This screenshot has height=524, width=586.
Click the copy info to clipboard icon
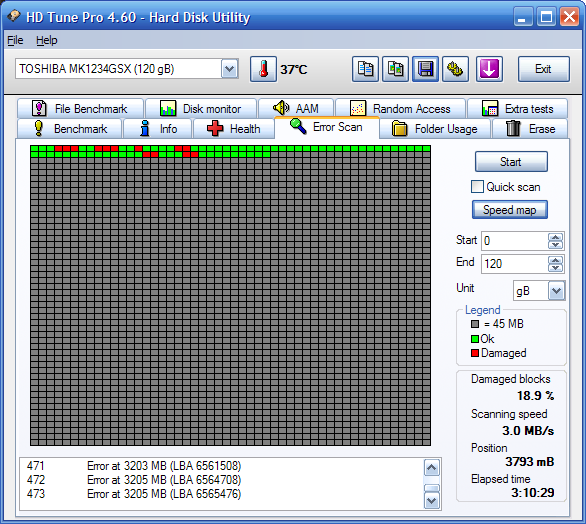pyautogui.click(x=365, y=69)
